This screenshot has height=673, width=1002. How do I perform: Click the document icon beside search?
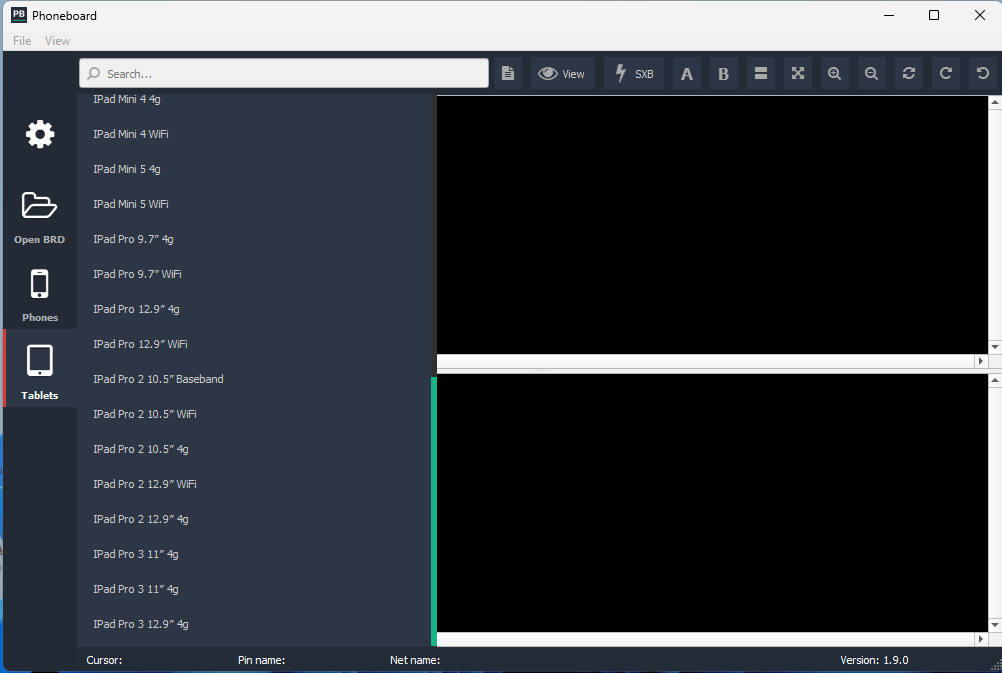(x=508, y=73)
